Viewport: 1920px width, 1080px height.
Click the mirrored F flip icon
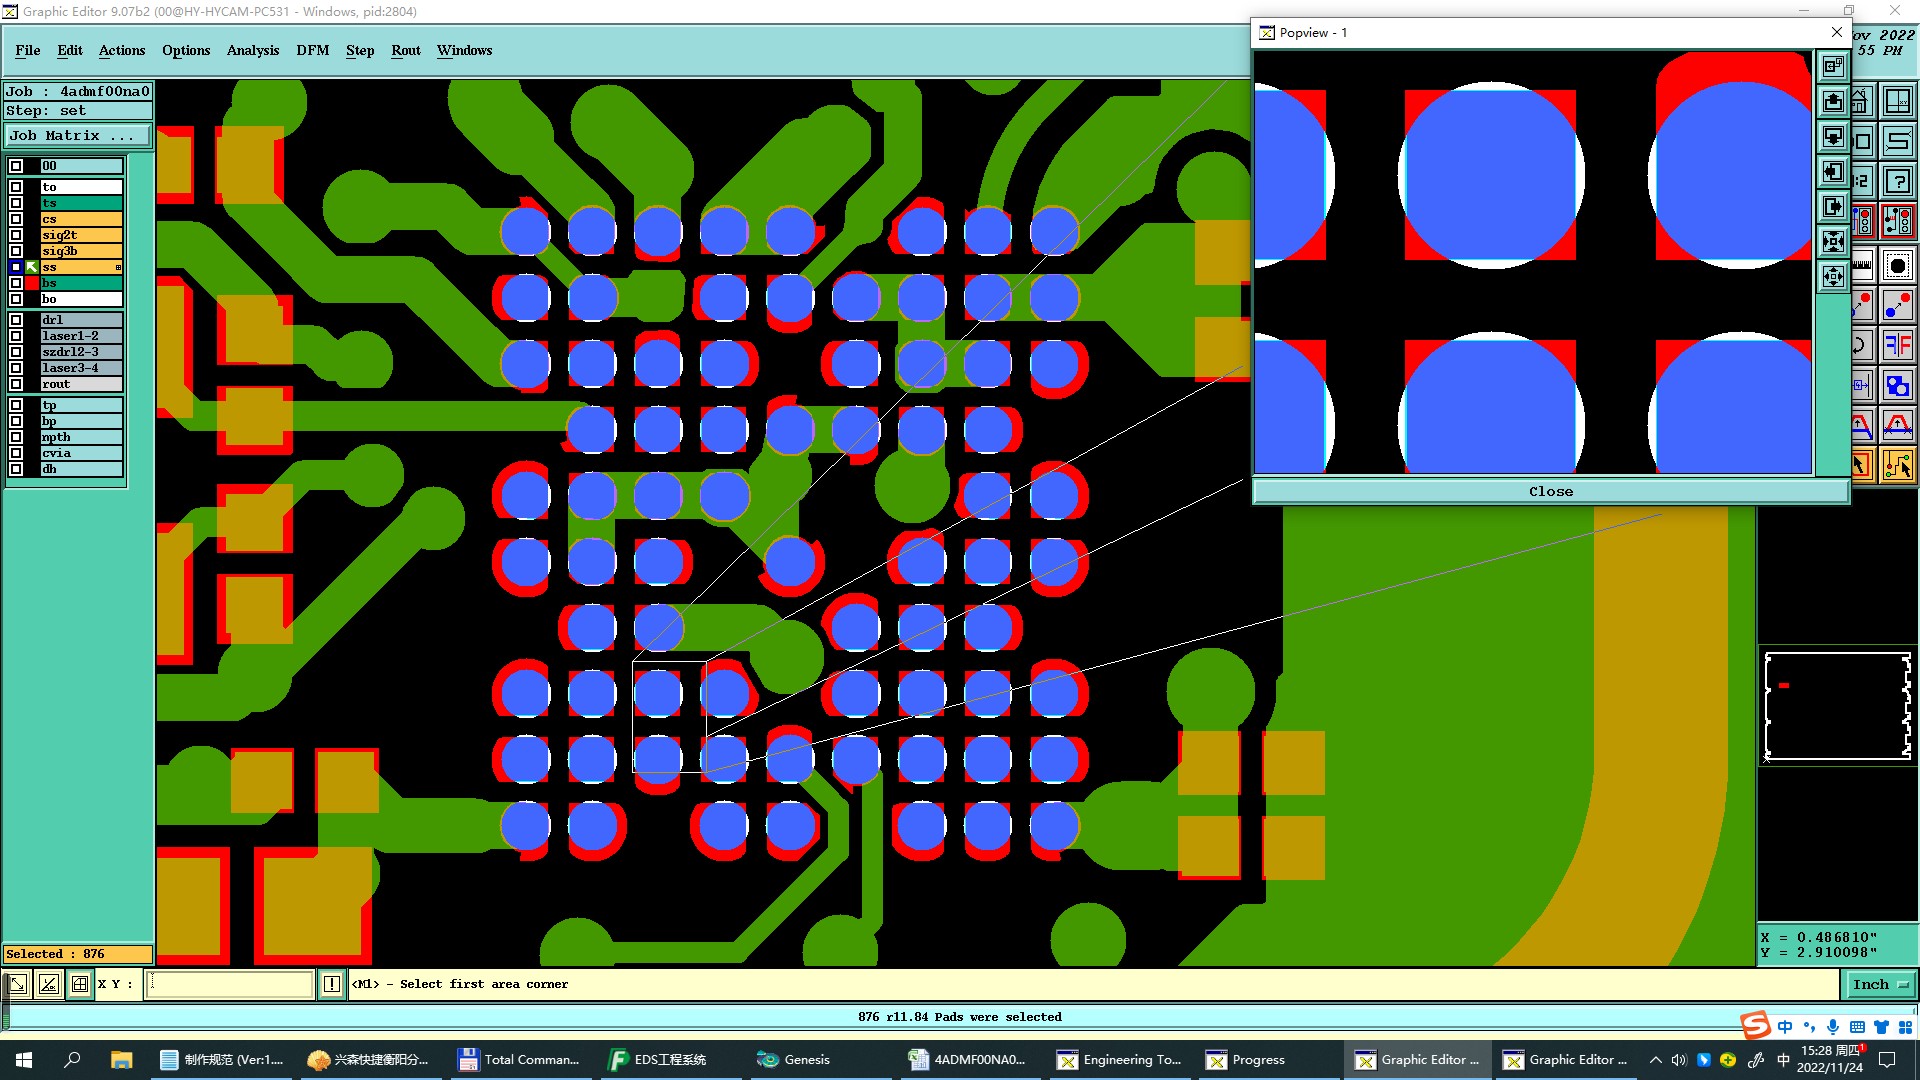1898,346
